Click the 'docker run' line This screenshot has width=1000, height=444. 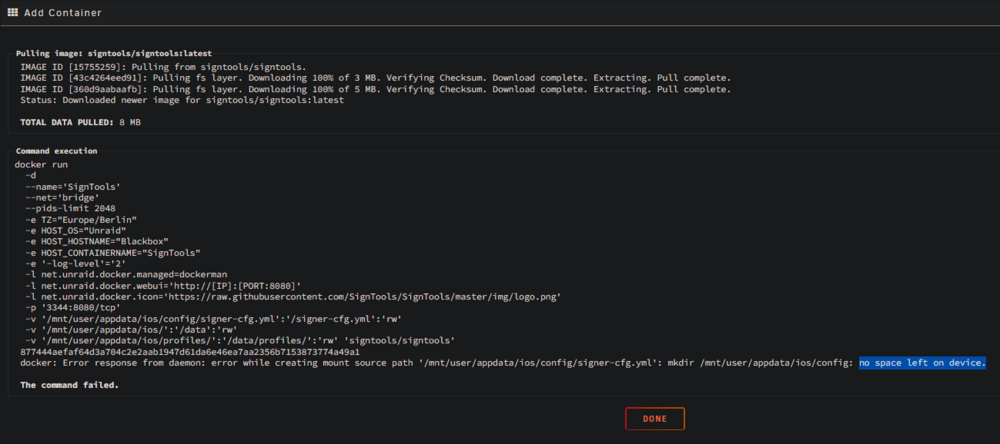(41, 165)
